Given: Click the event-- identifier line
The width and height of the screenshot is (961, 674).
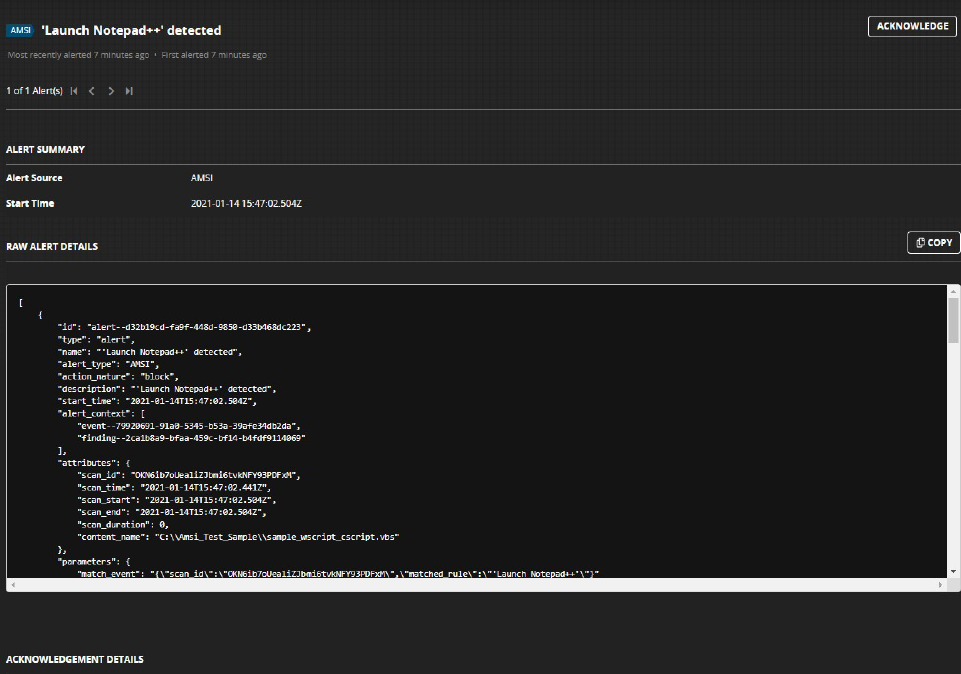Looking at the screenshot, I should tap(189, 426).
